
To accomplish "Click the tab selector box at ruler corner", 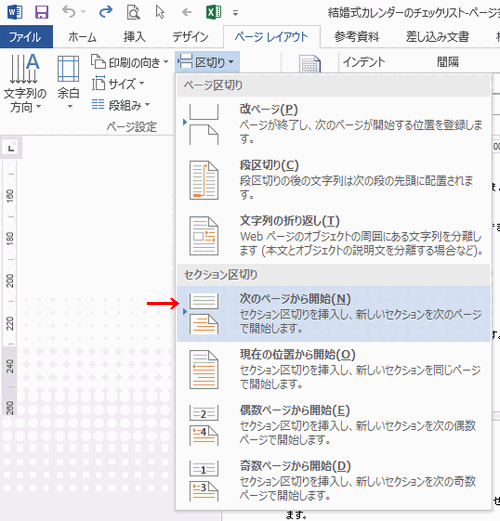I will [x=11, y=148].
